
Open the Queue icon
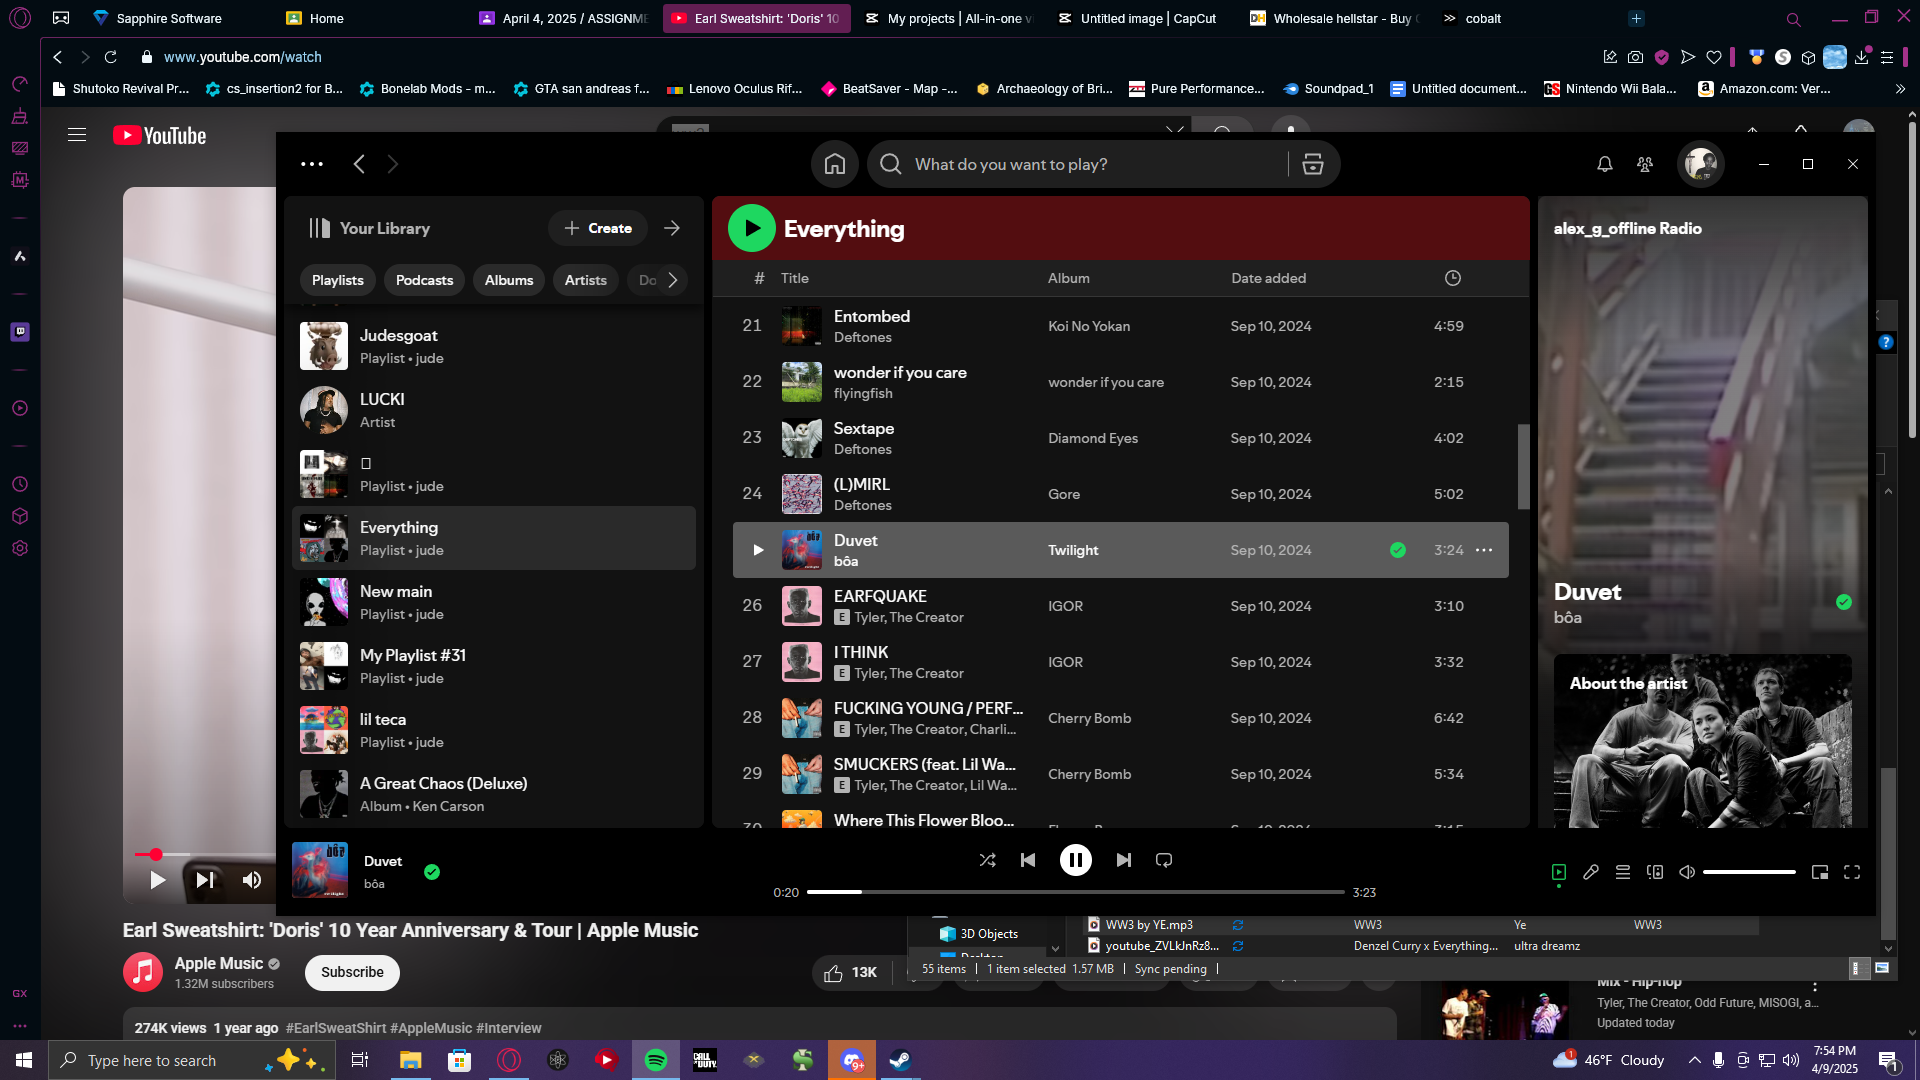coord(1623,872)
